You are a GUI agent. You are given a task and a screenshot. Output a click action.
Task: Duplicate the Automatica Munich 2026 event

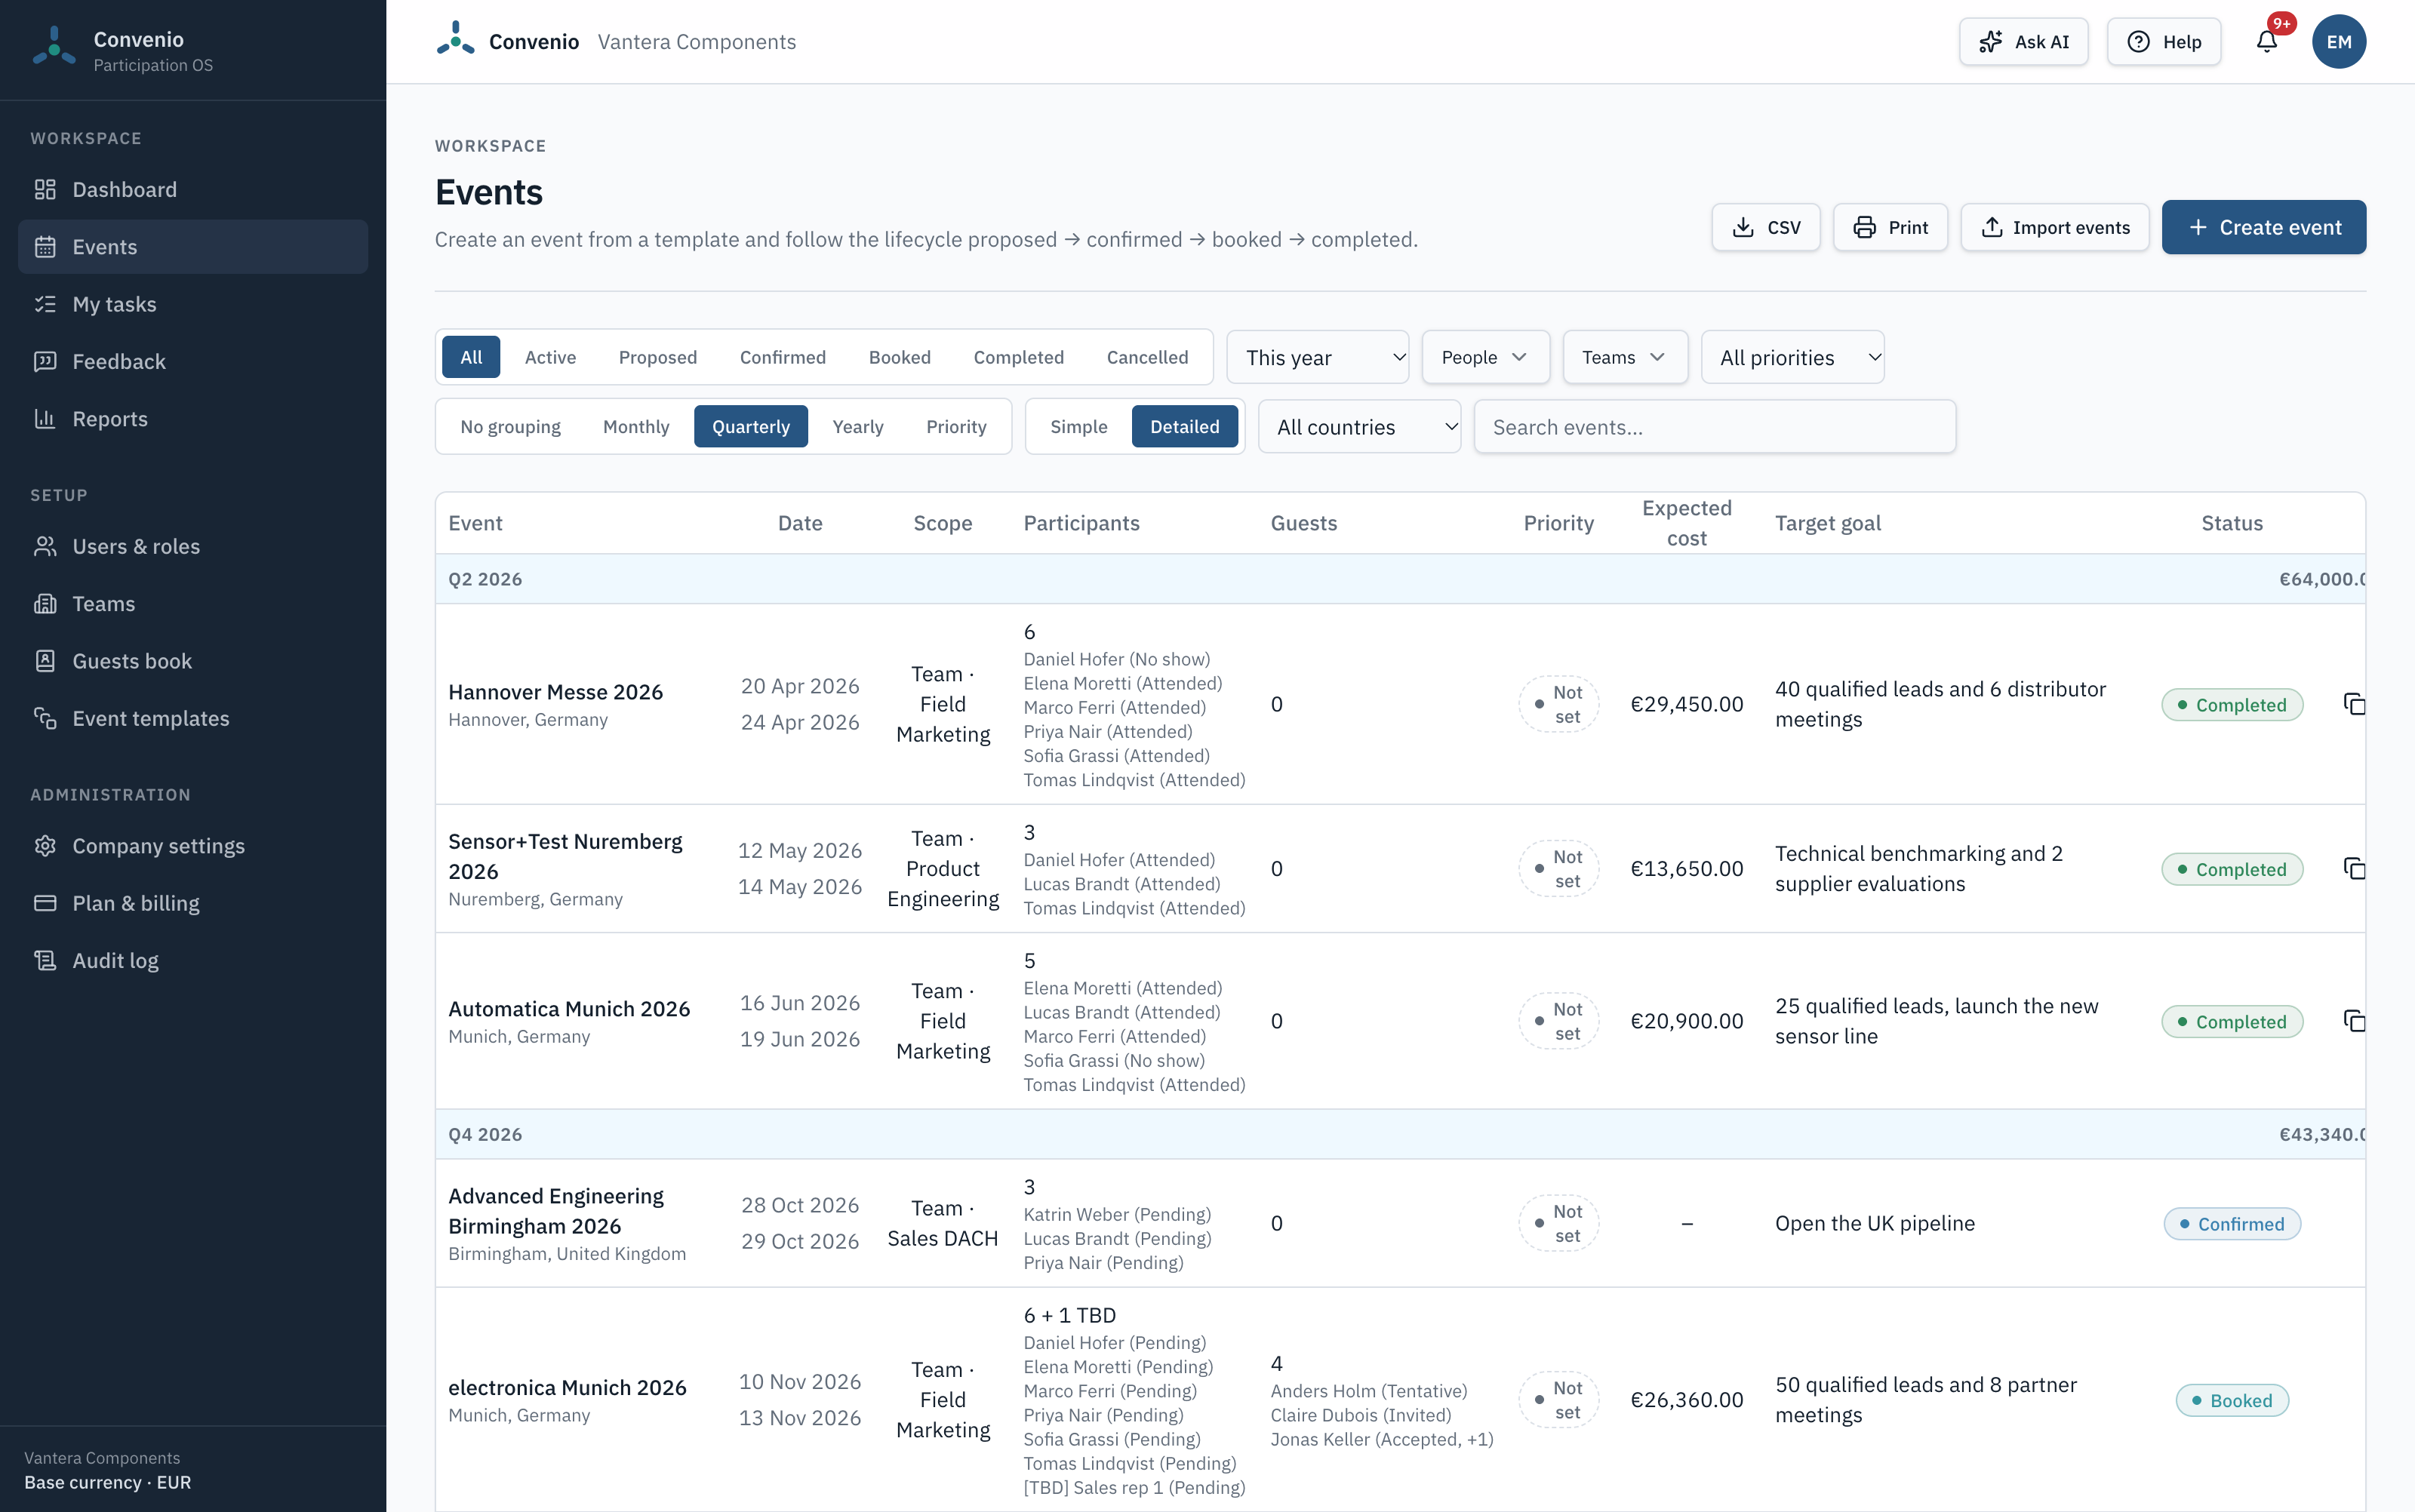[2354, 1021]
